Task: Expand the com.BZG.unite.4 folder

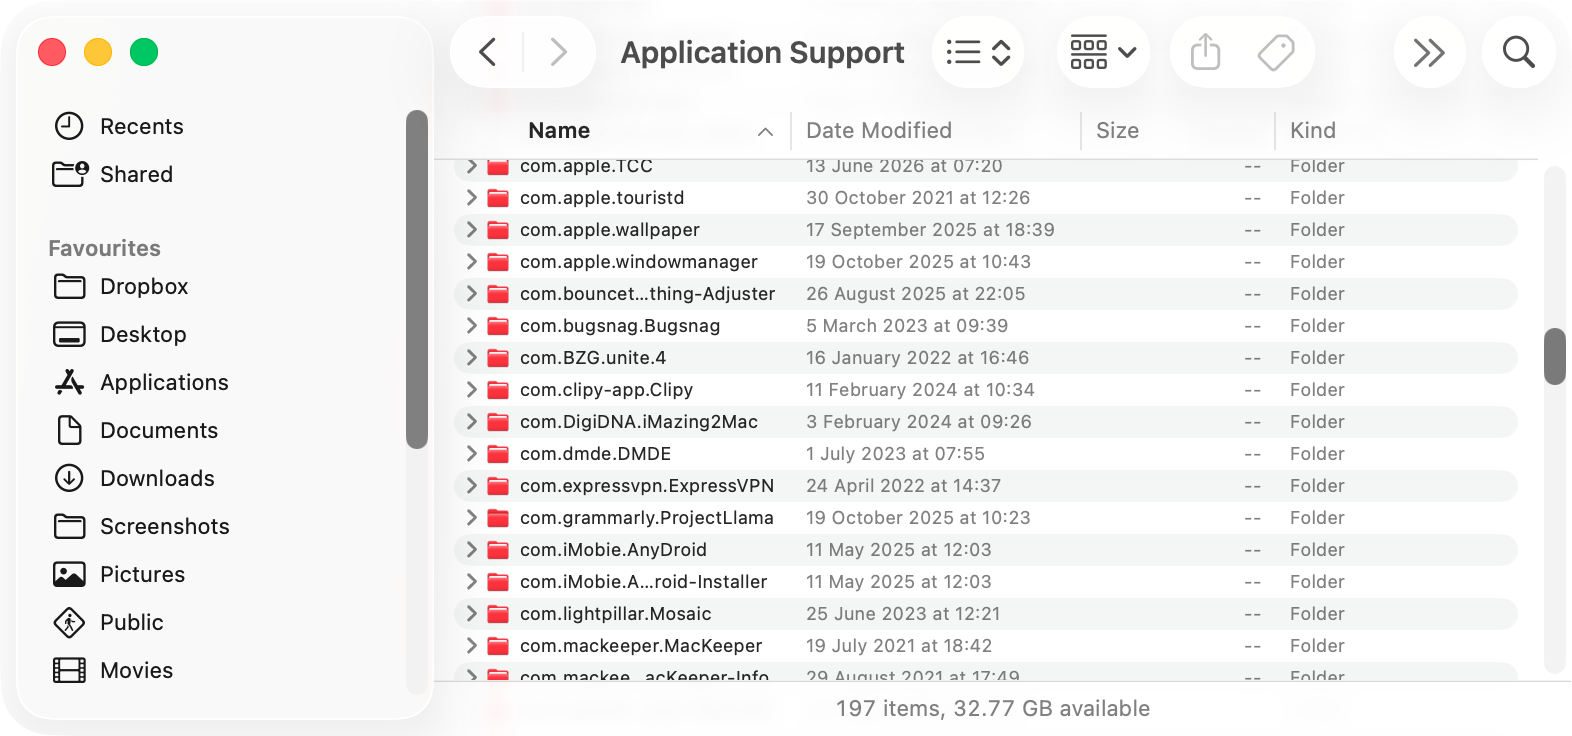Action: pos(471,358)
